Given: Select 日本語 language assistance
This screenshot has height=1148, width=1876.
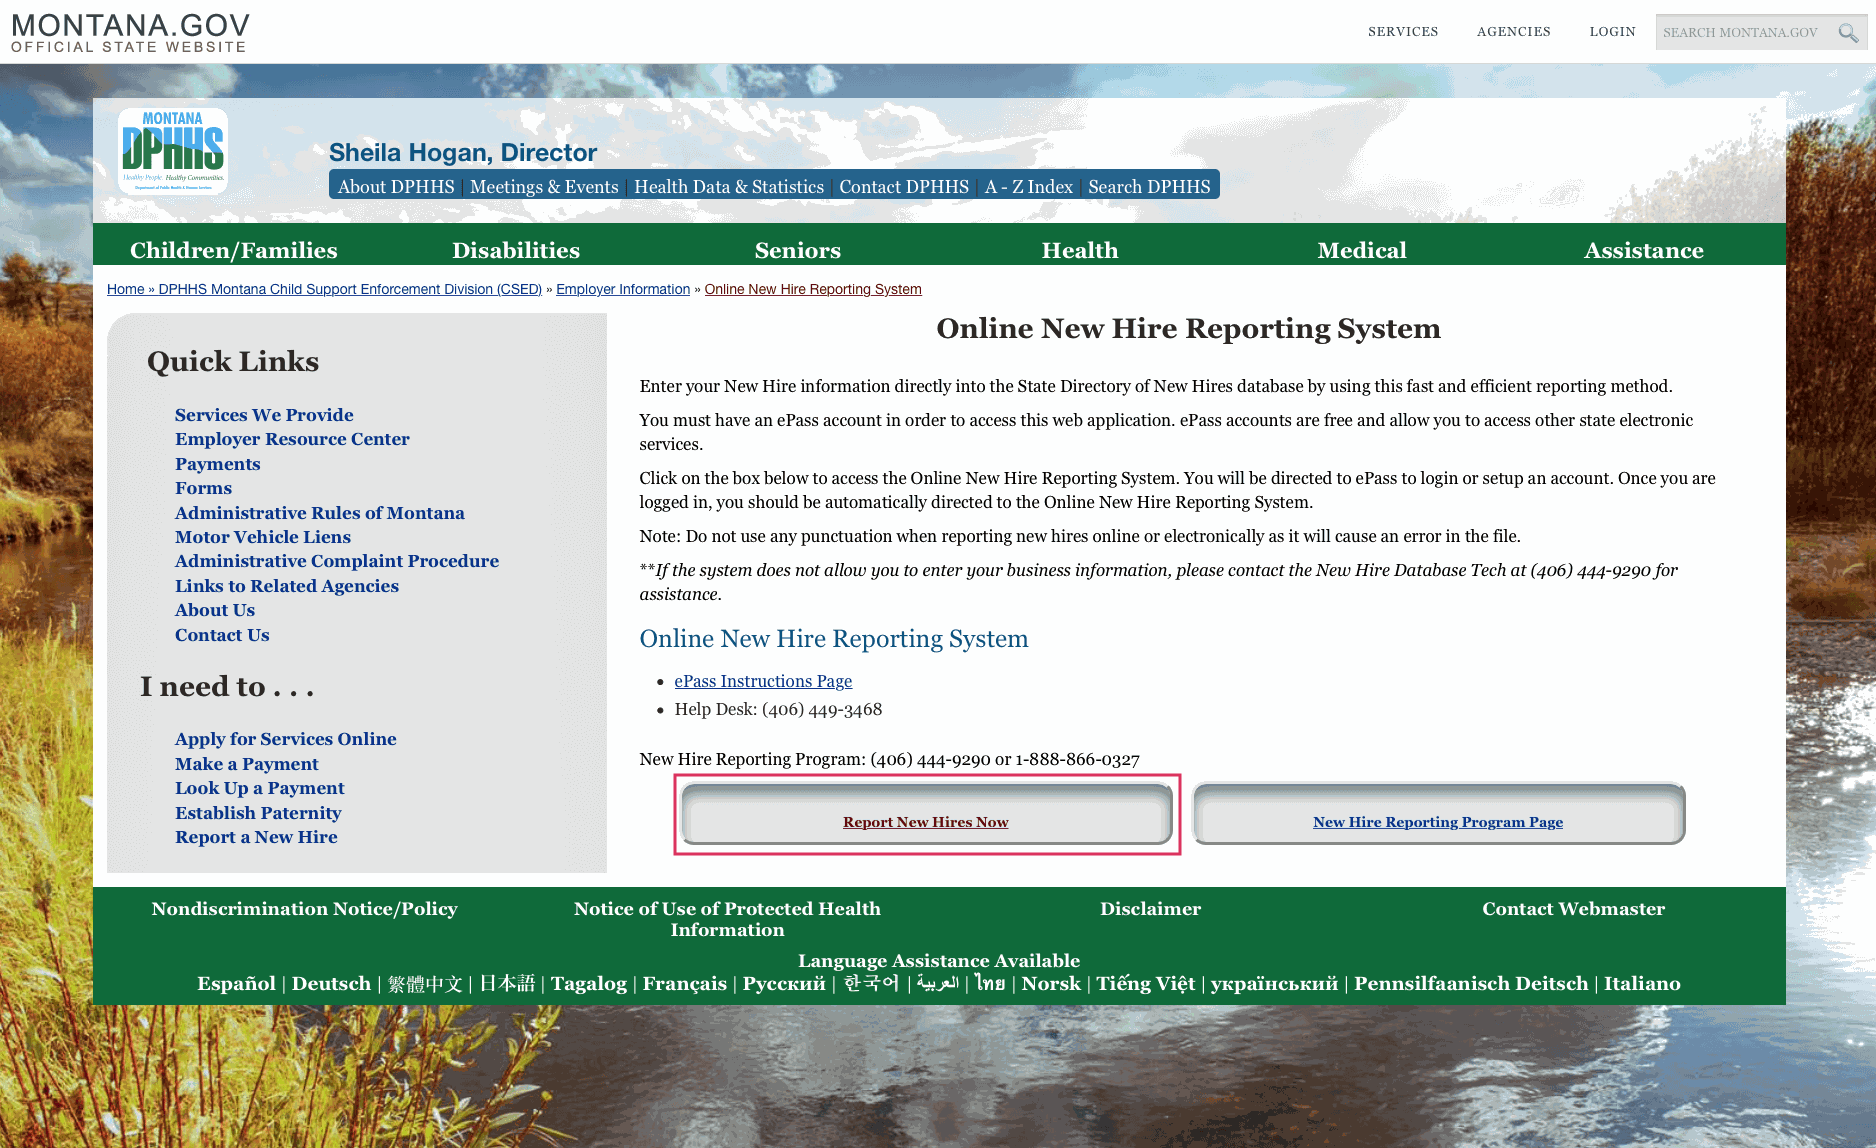Looking at the screenshot, I should (507, 984).
